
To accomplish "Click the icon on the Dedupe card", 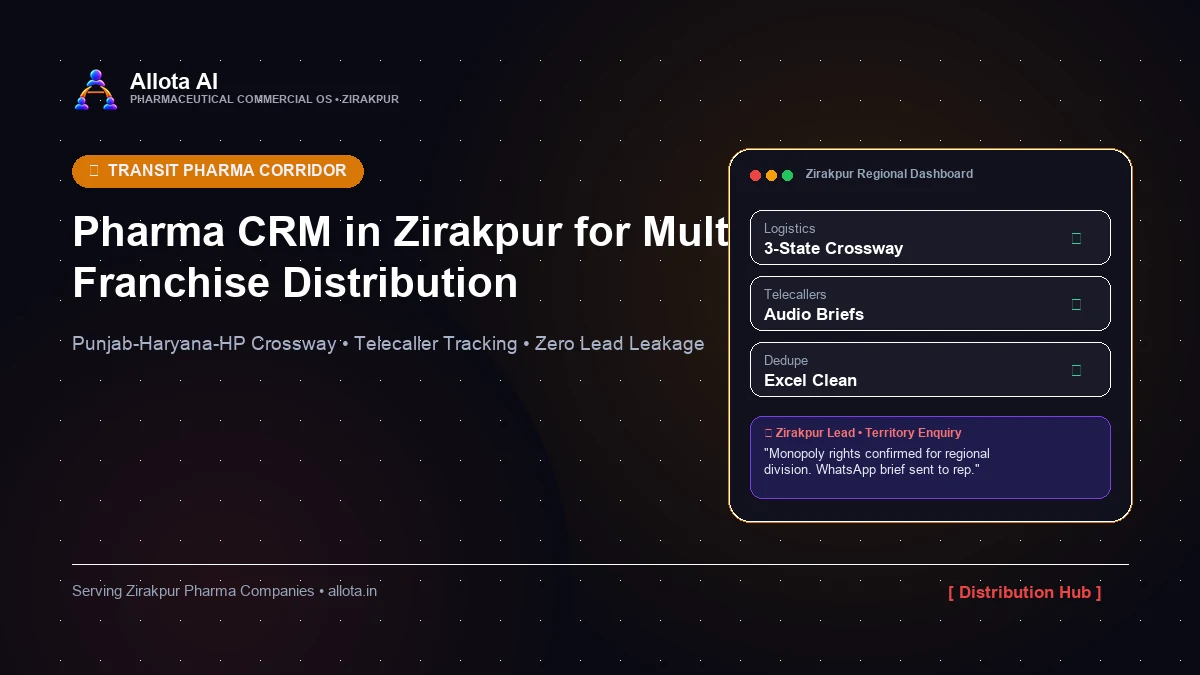I will [x=1076, y=370].
